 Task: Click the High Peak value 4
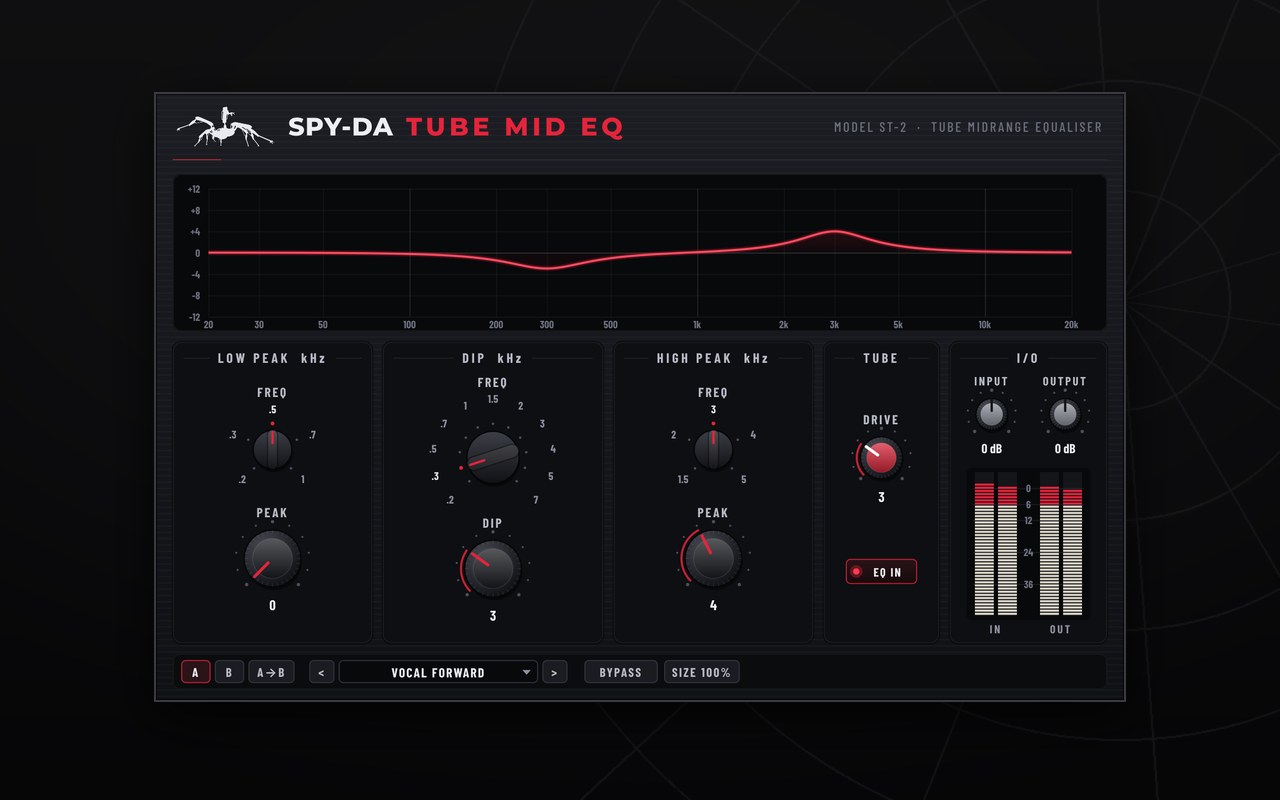[713, 605]
